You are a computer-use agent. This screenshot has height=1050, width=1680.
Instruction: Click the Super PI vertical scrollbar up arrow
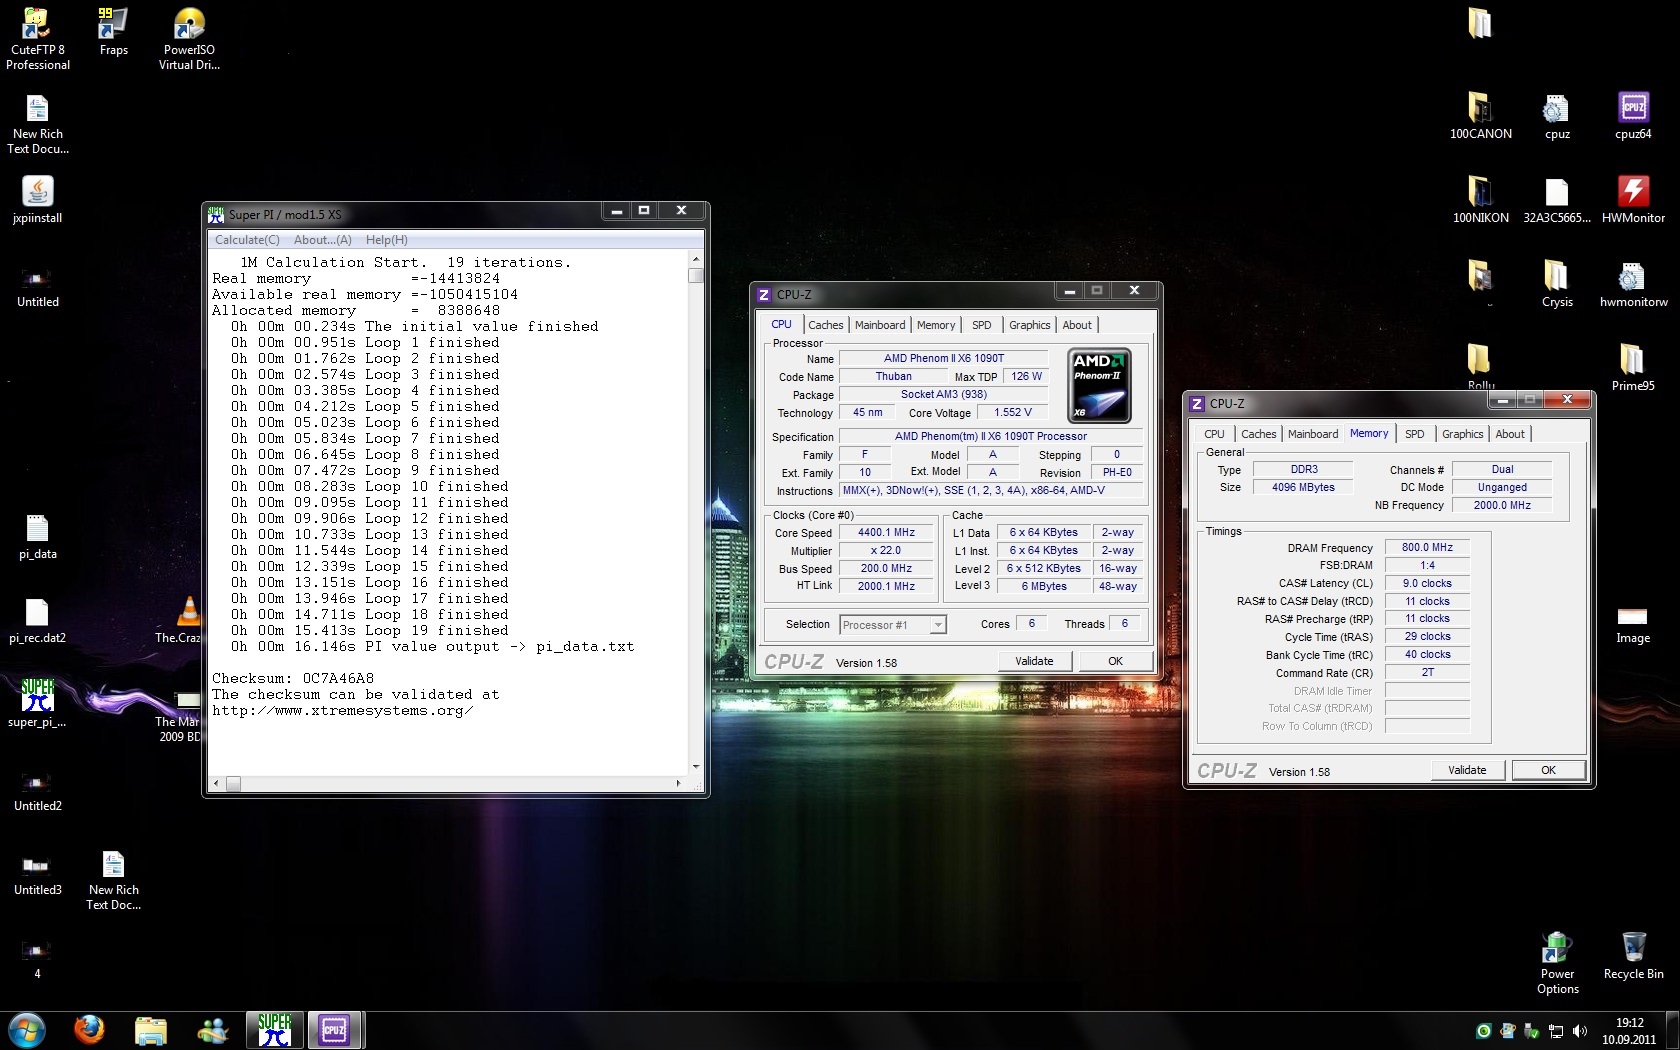pyautogui.click(x=696, y=259)
